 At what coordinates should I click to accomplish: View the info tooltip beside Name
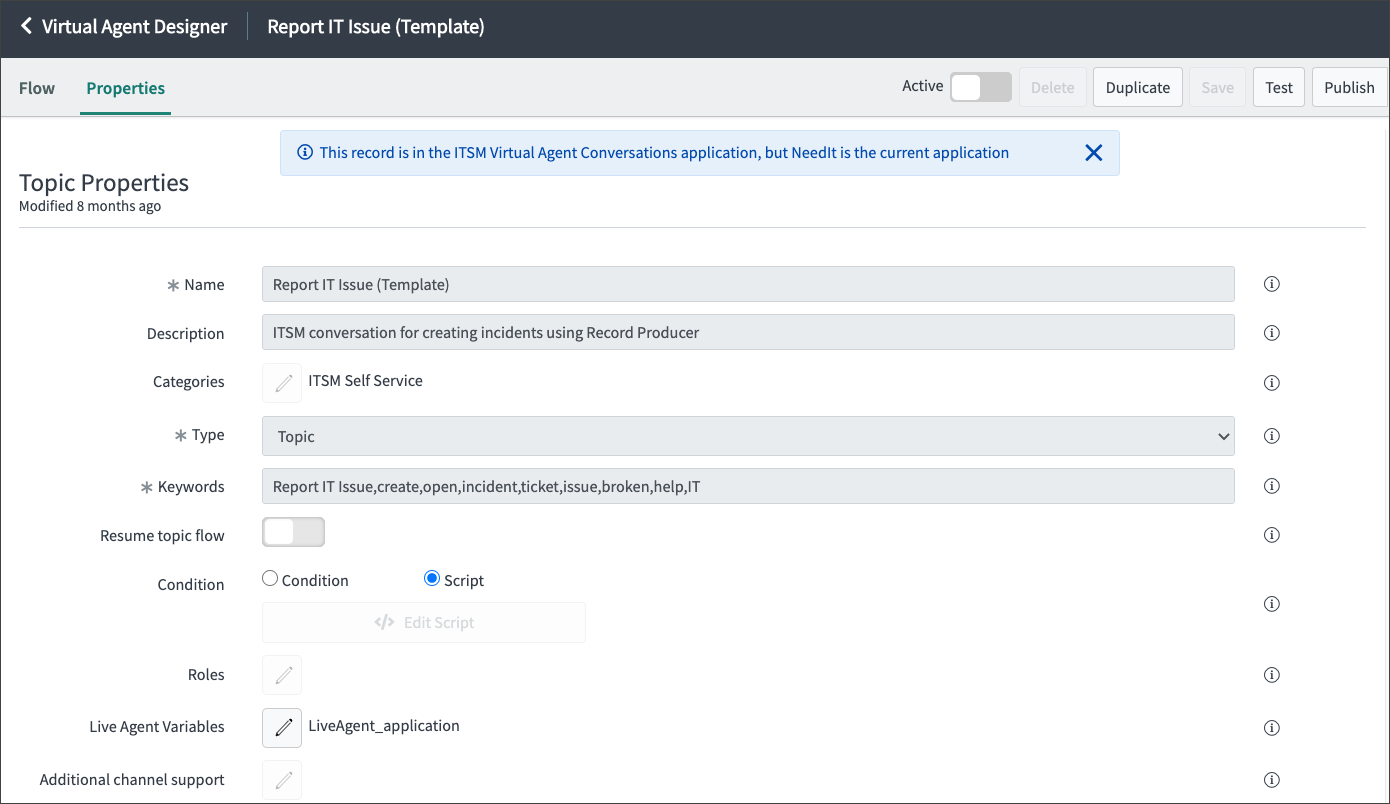(x=1271, y=284)
